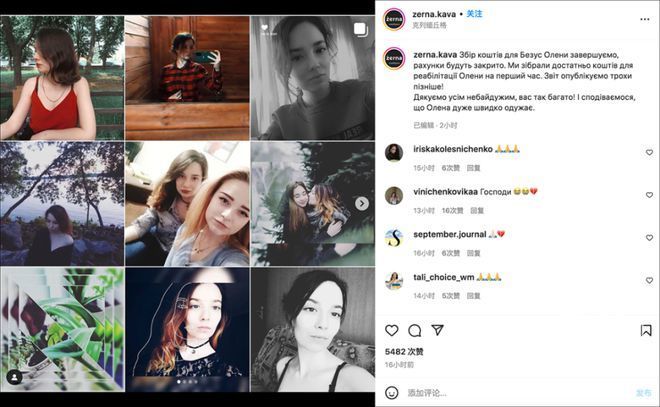The width and height of the screenshot is (660, 407).
Task: Reply to tali_choice_wm comment
Action: 474,296
